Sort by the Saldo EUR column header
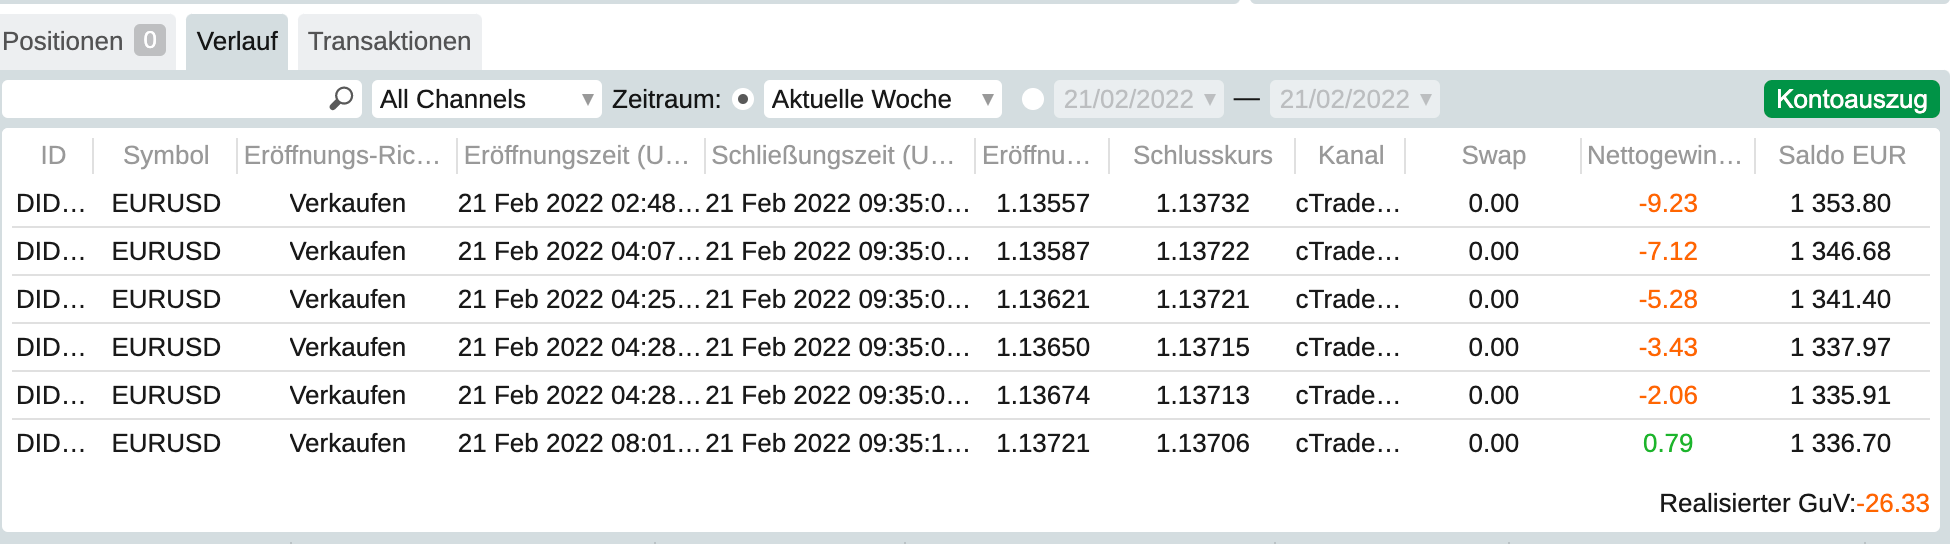This screenshot has width=1954, height=544. (1841, 155)
